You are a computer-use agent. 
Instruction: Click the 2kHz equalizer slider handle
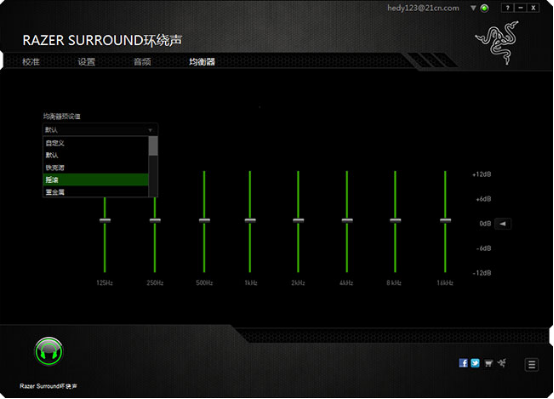[x=299, y=220]
